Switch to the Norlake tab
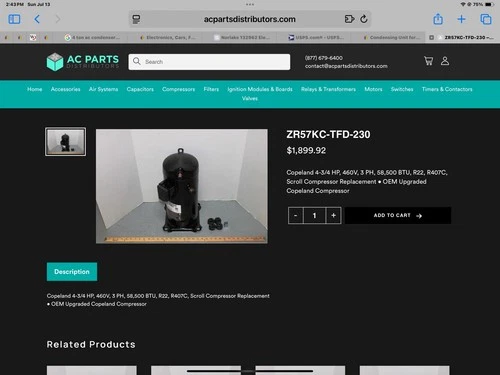Screen dimensions: 500x375 pyautogui.click(x=242, y=37)
